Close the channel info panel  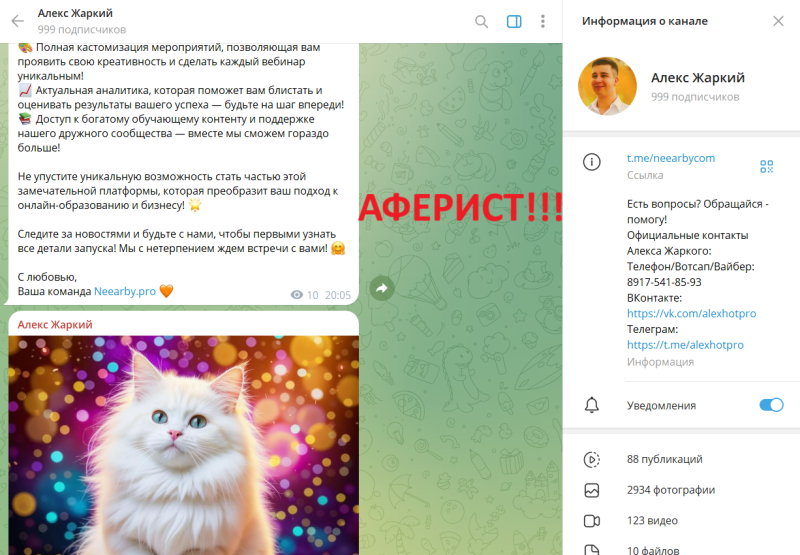pos(778,21)
